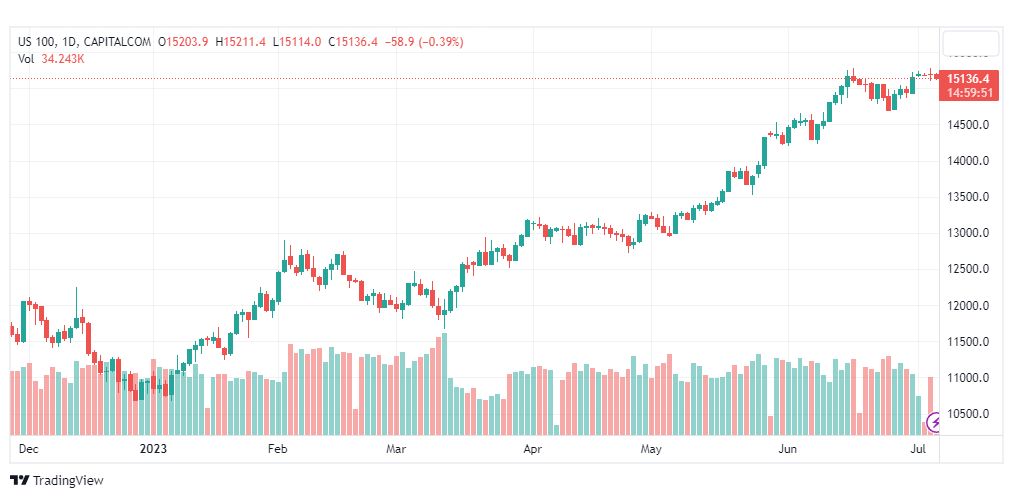Click the 2023 label on time axis
The height and width of the screenshot is (498, 1012).
(x=153, y=450)
